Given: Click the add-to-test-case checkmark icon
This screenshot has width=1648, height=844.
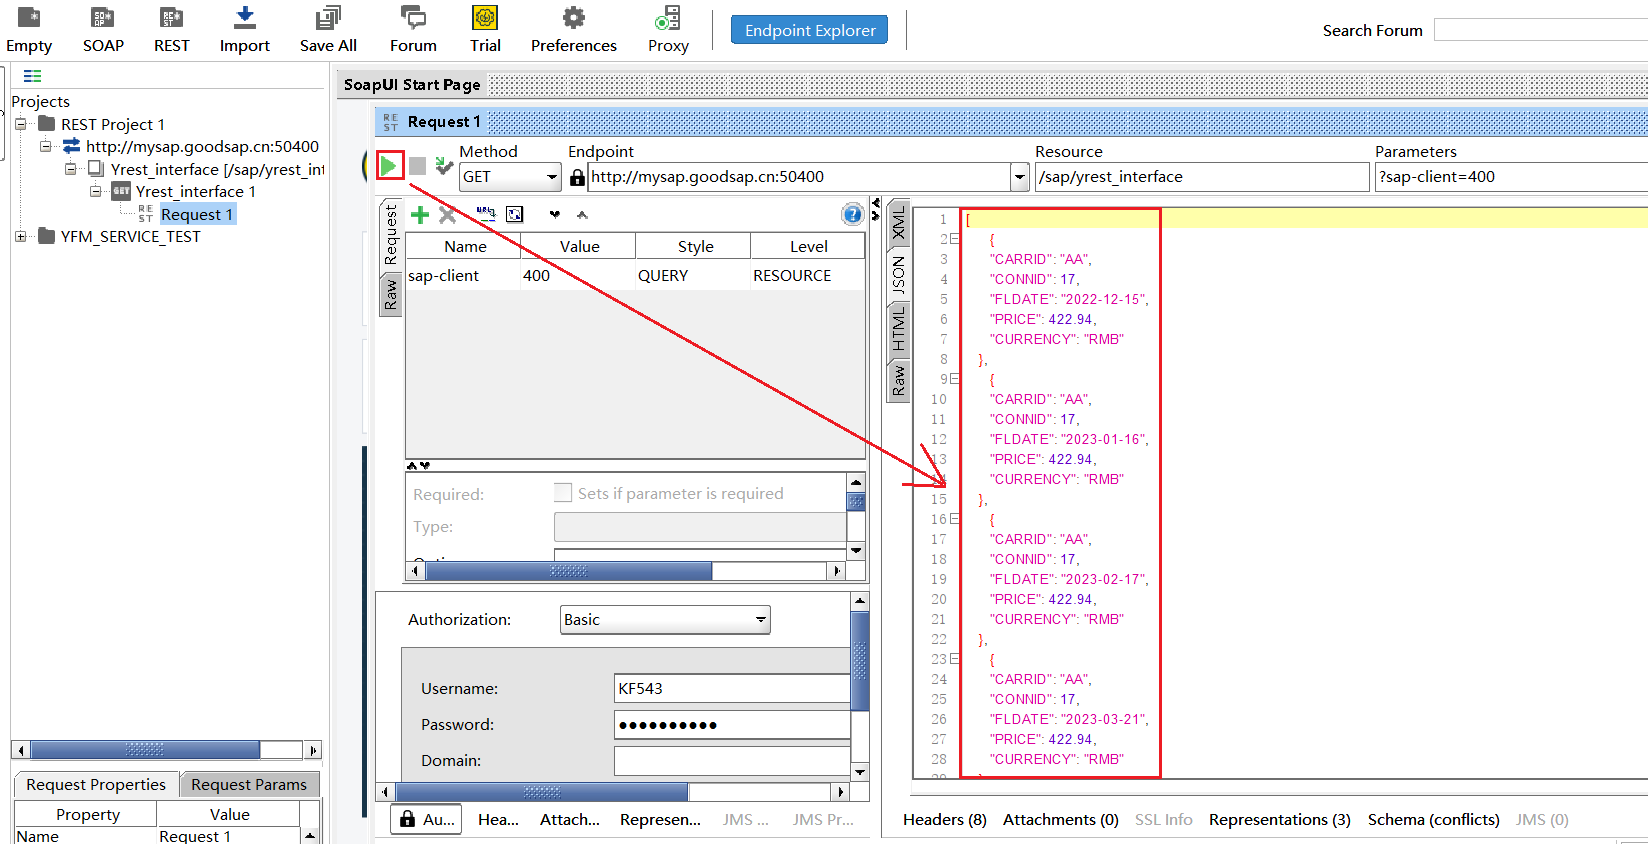Looking at the screenshot, I should pos(445,166).
